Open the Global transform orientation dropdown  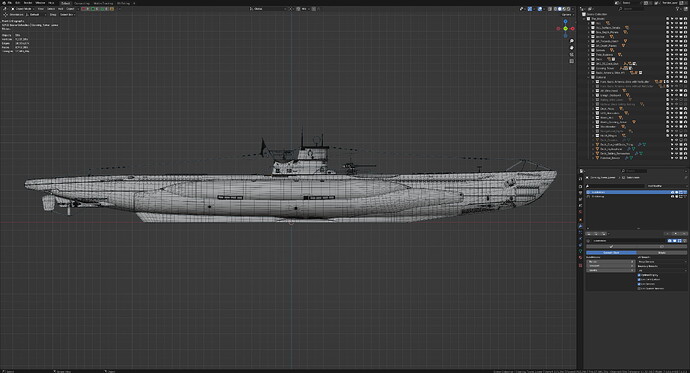[268, 9]
